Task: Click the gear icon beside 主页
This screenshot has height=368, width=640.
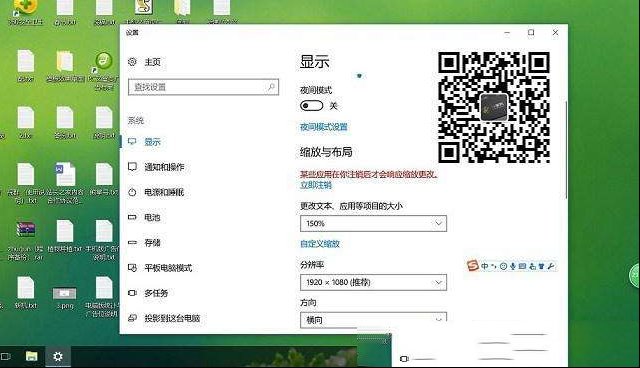Action: point(132,62)
